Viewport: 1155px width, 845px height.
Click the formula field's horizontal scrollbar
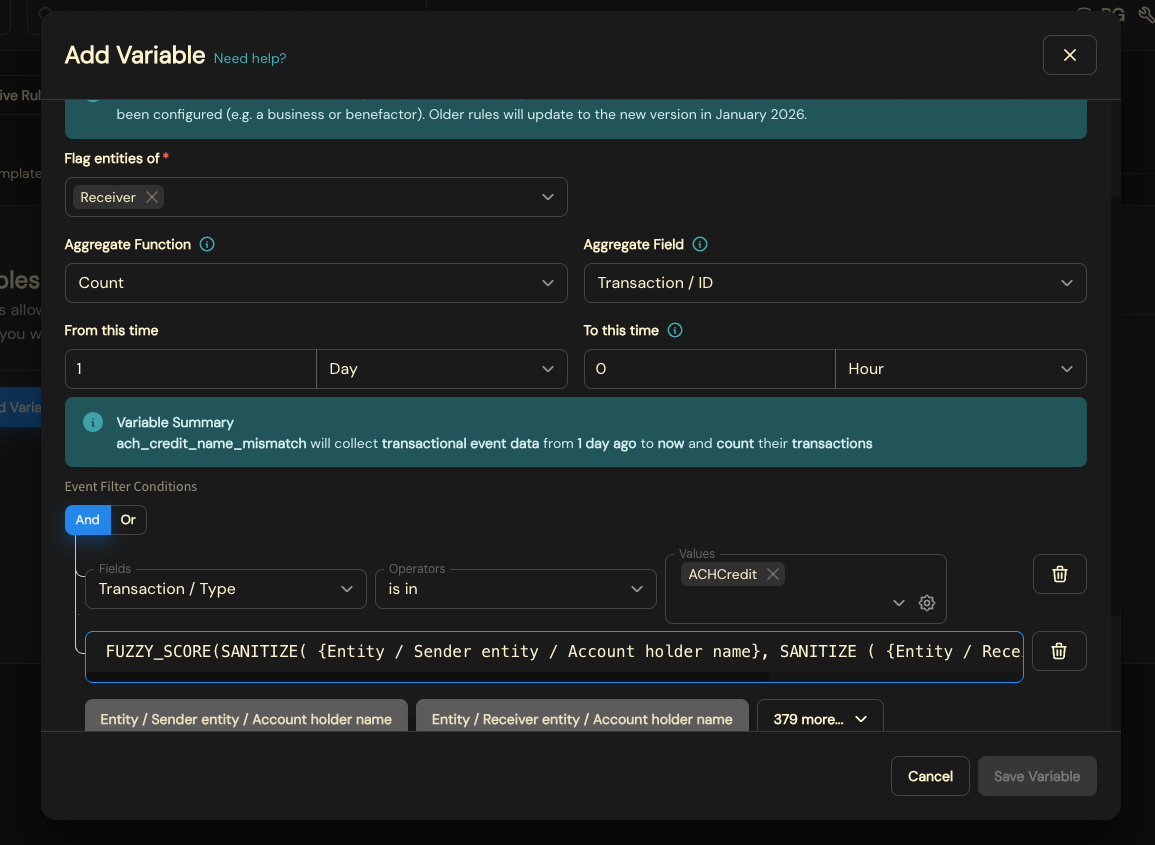click(x=429, y=676)
